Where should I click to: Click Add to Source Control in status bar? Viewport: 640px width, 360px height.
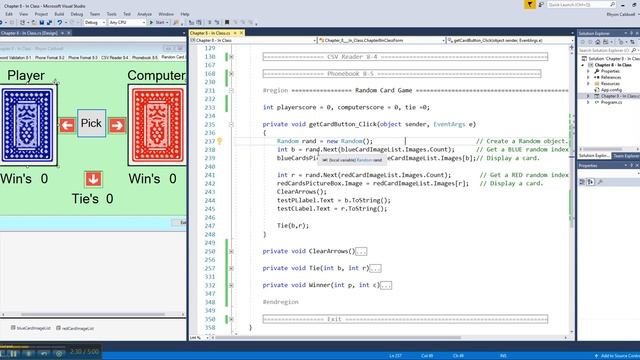tap(617, 356)
